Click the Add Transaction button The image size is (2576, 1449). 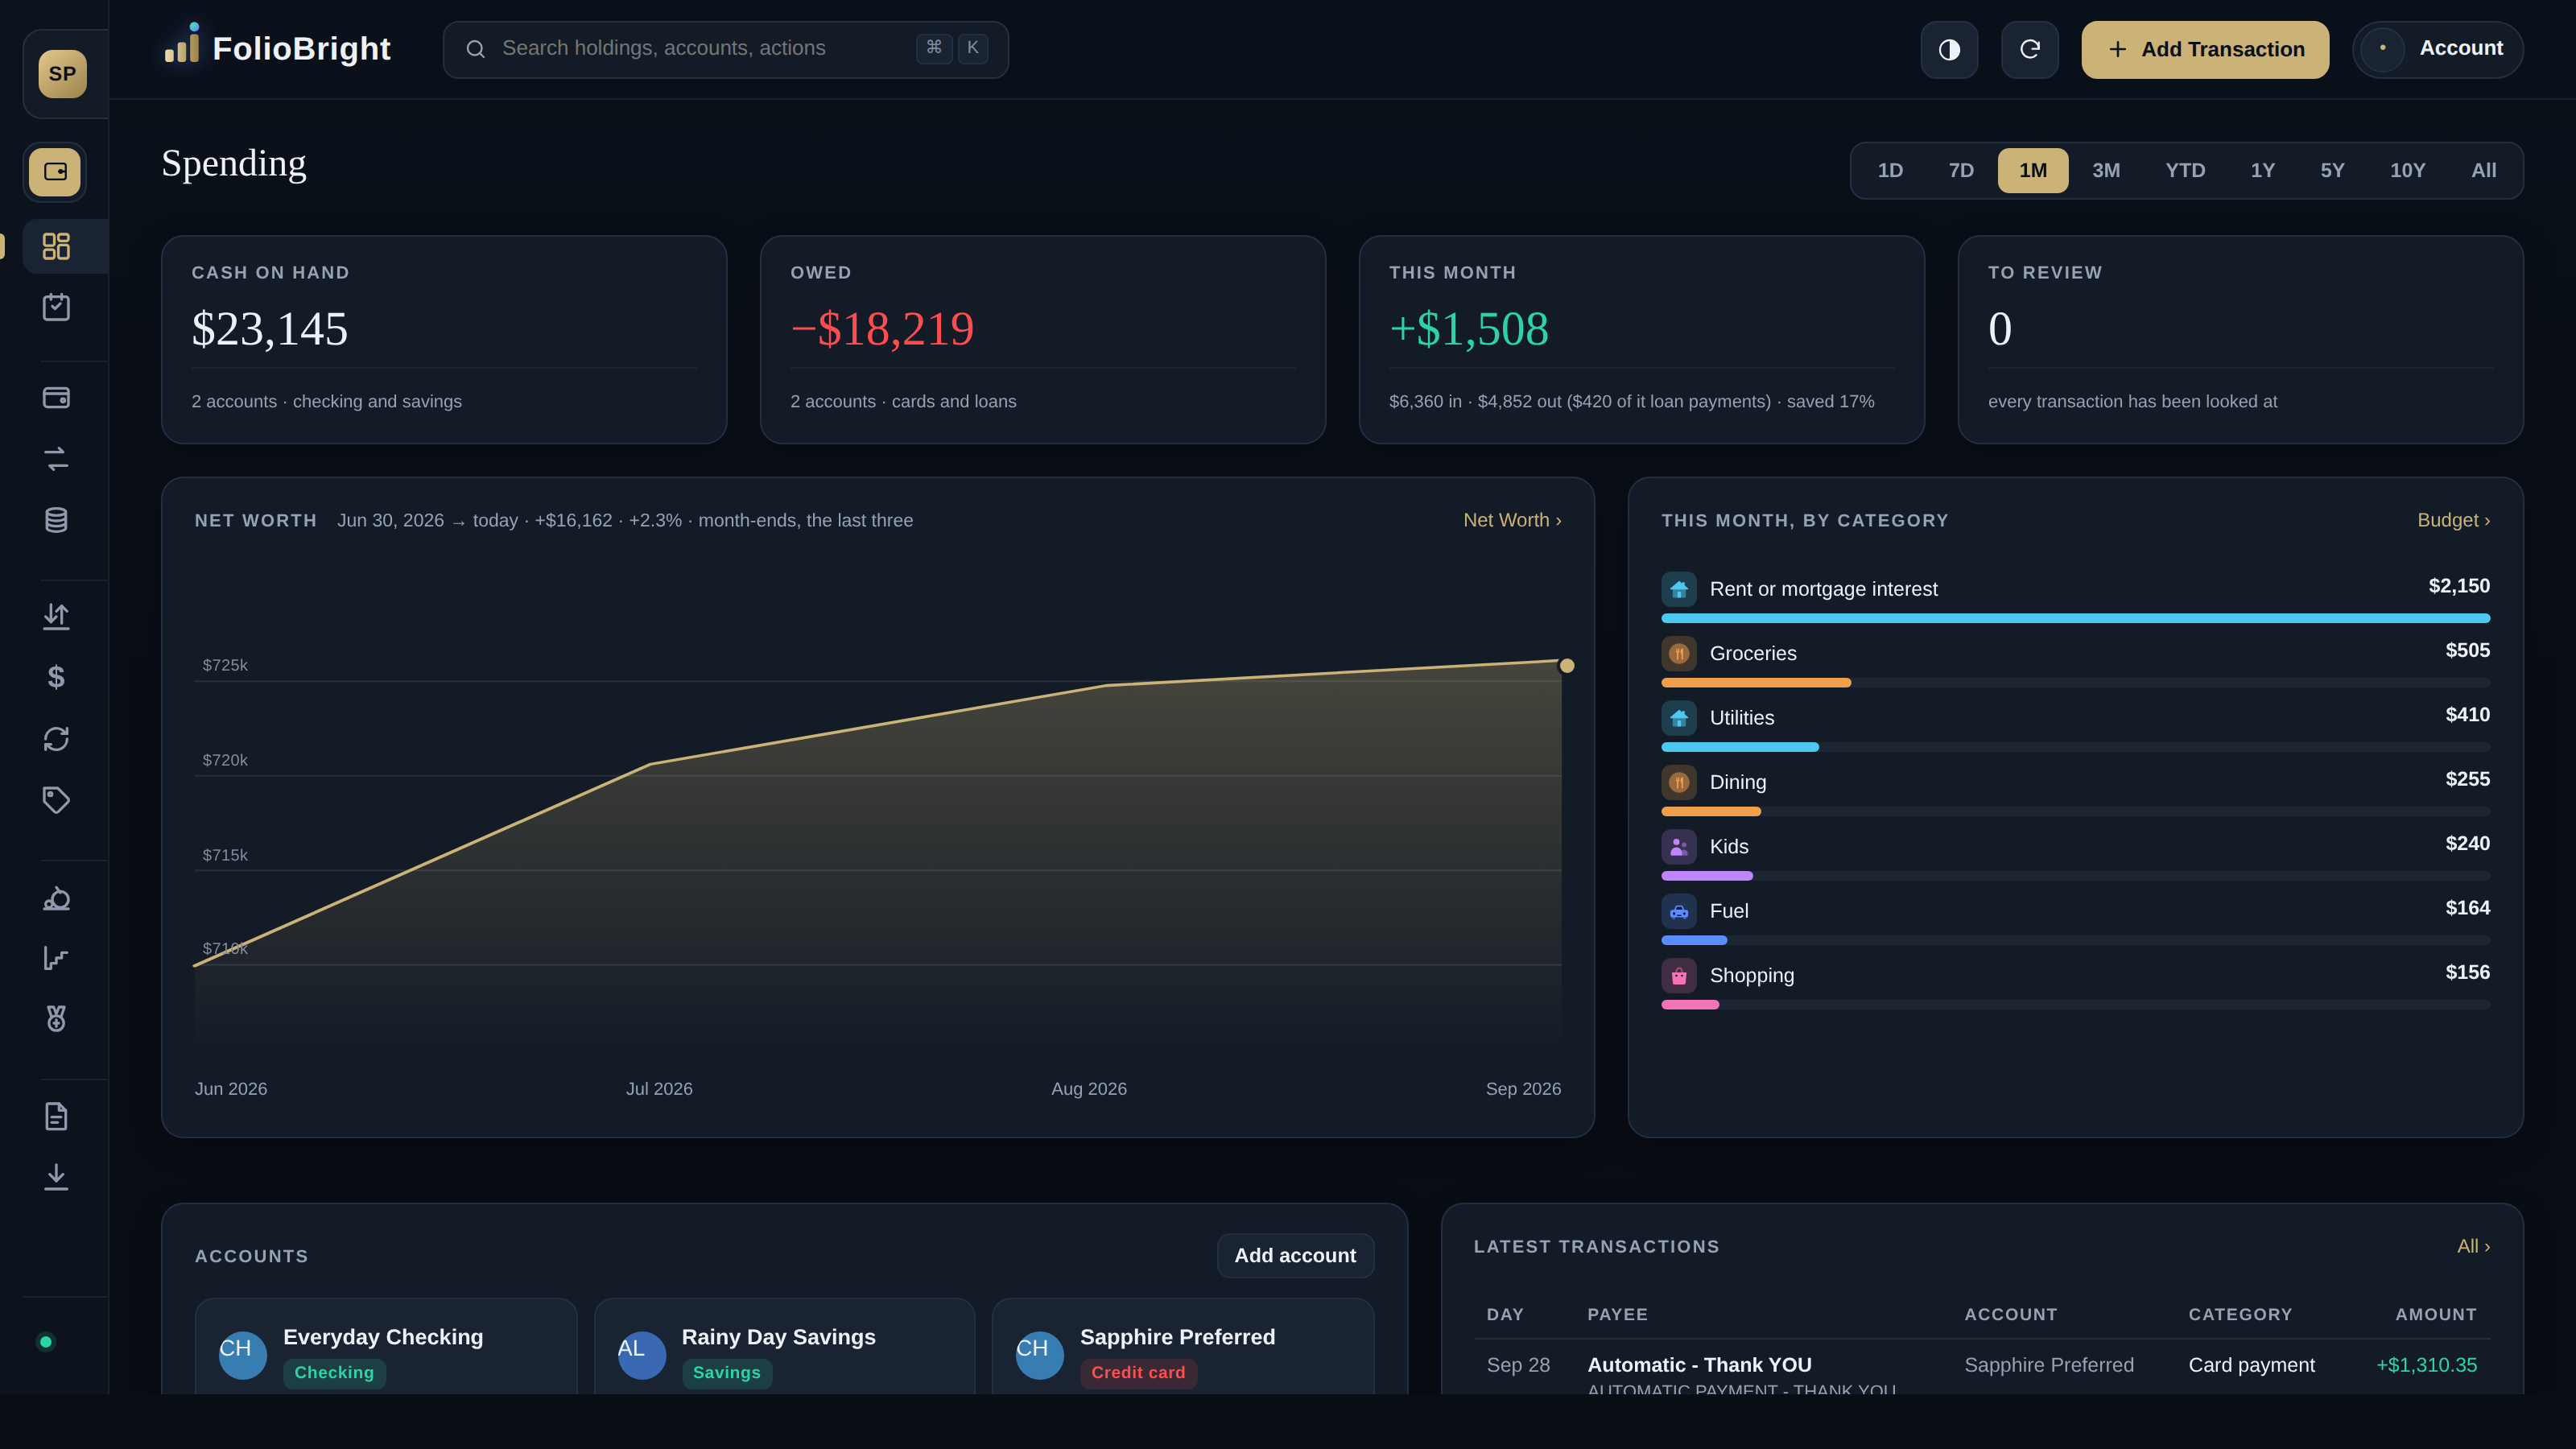click(x=2205, y=50)
